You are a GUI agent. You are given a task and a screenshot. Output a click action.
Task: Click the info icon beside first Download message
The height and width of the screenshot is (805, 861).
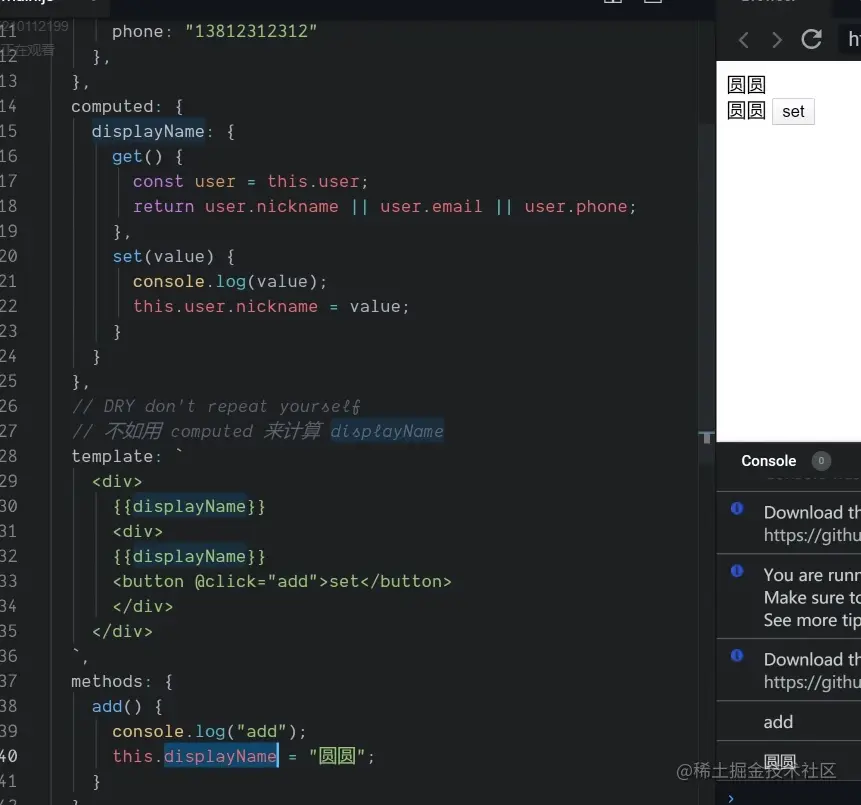(737, 508)
